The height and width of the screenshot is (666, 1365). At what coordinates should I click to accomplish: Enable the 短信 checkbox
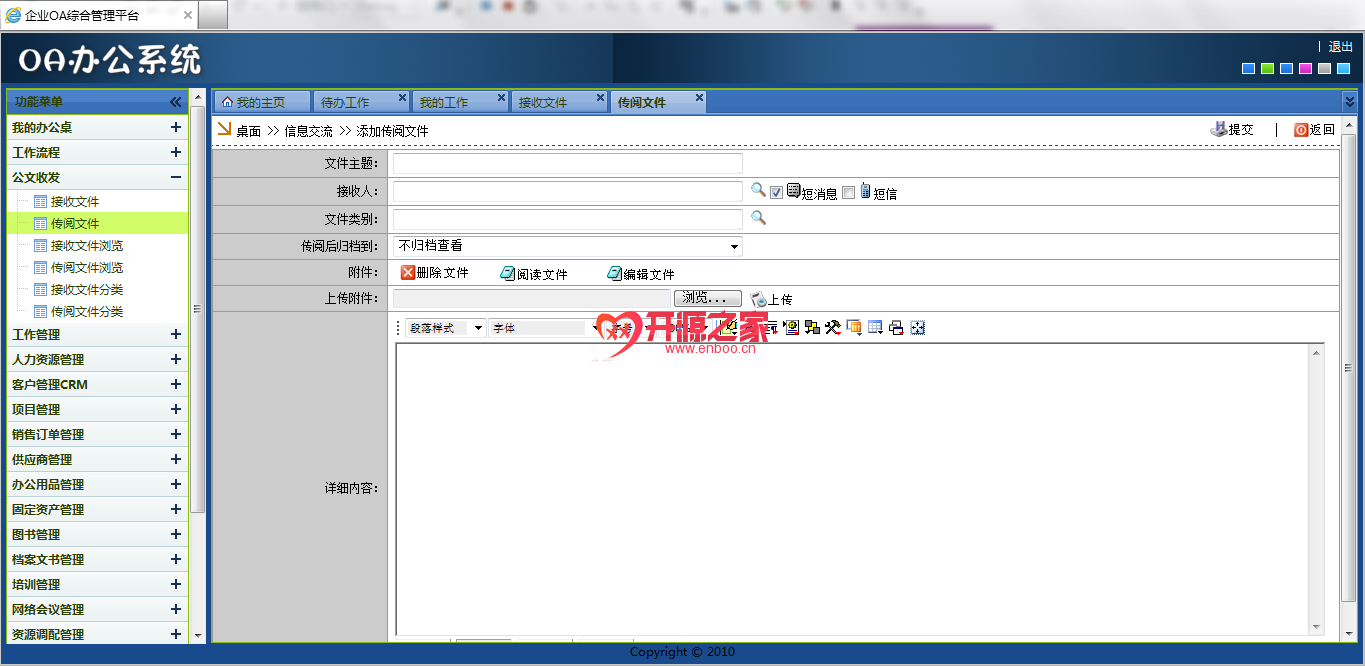[x=849, y=193]
